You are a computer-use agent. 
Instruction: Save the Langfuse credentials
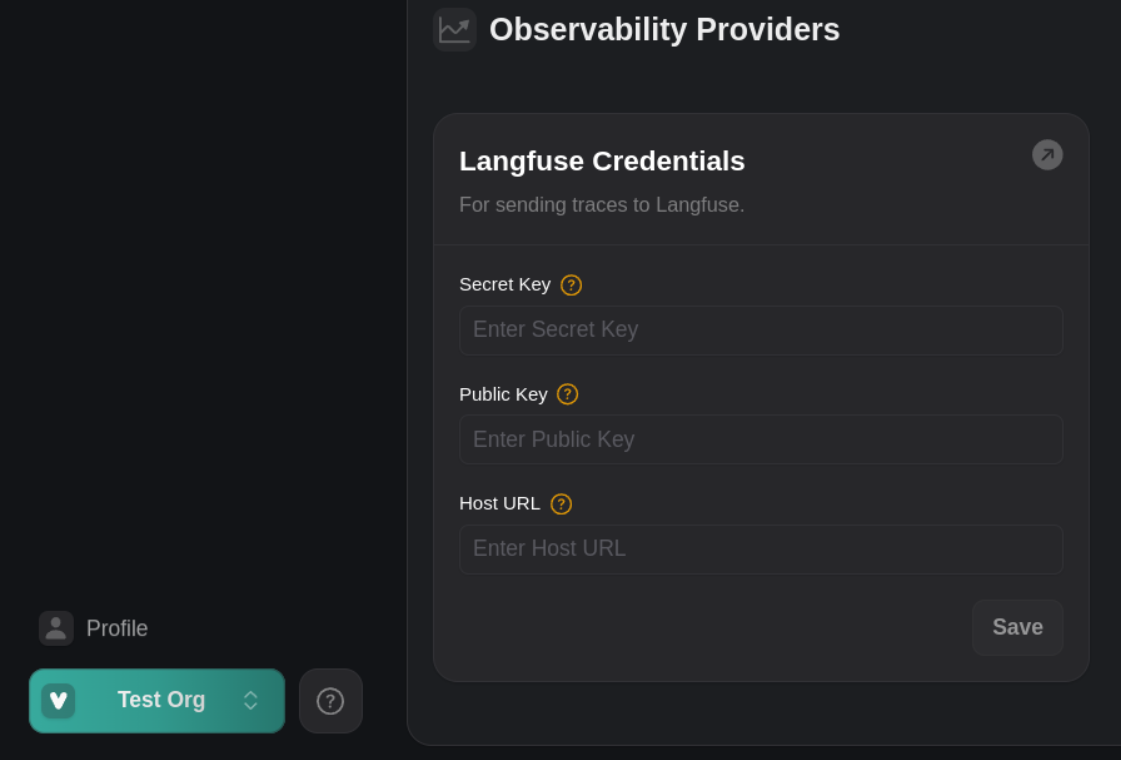[1017, 627]
